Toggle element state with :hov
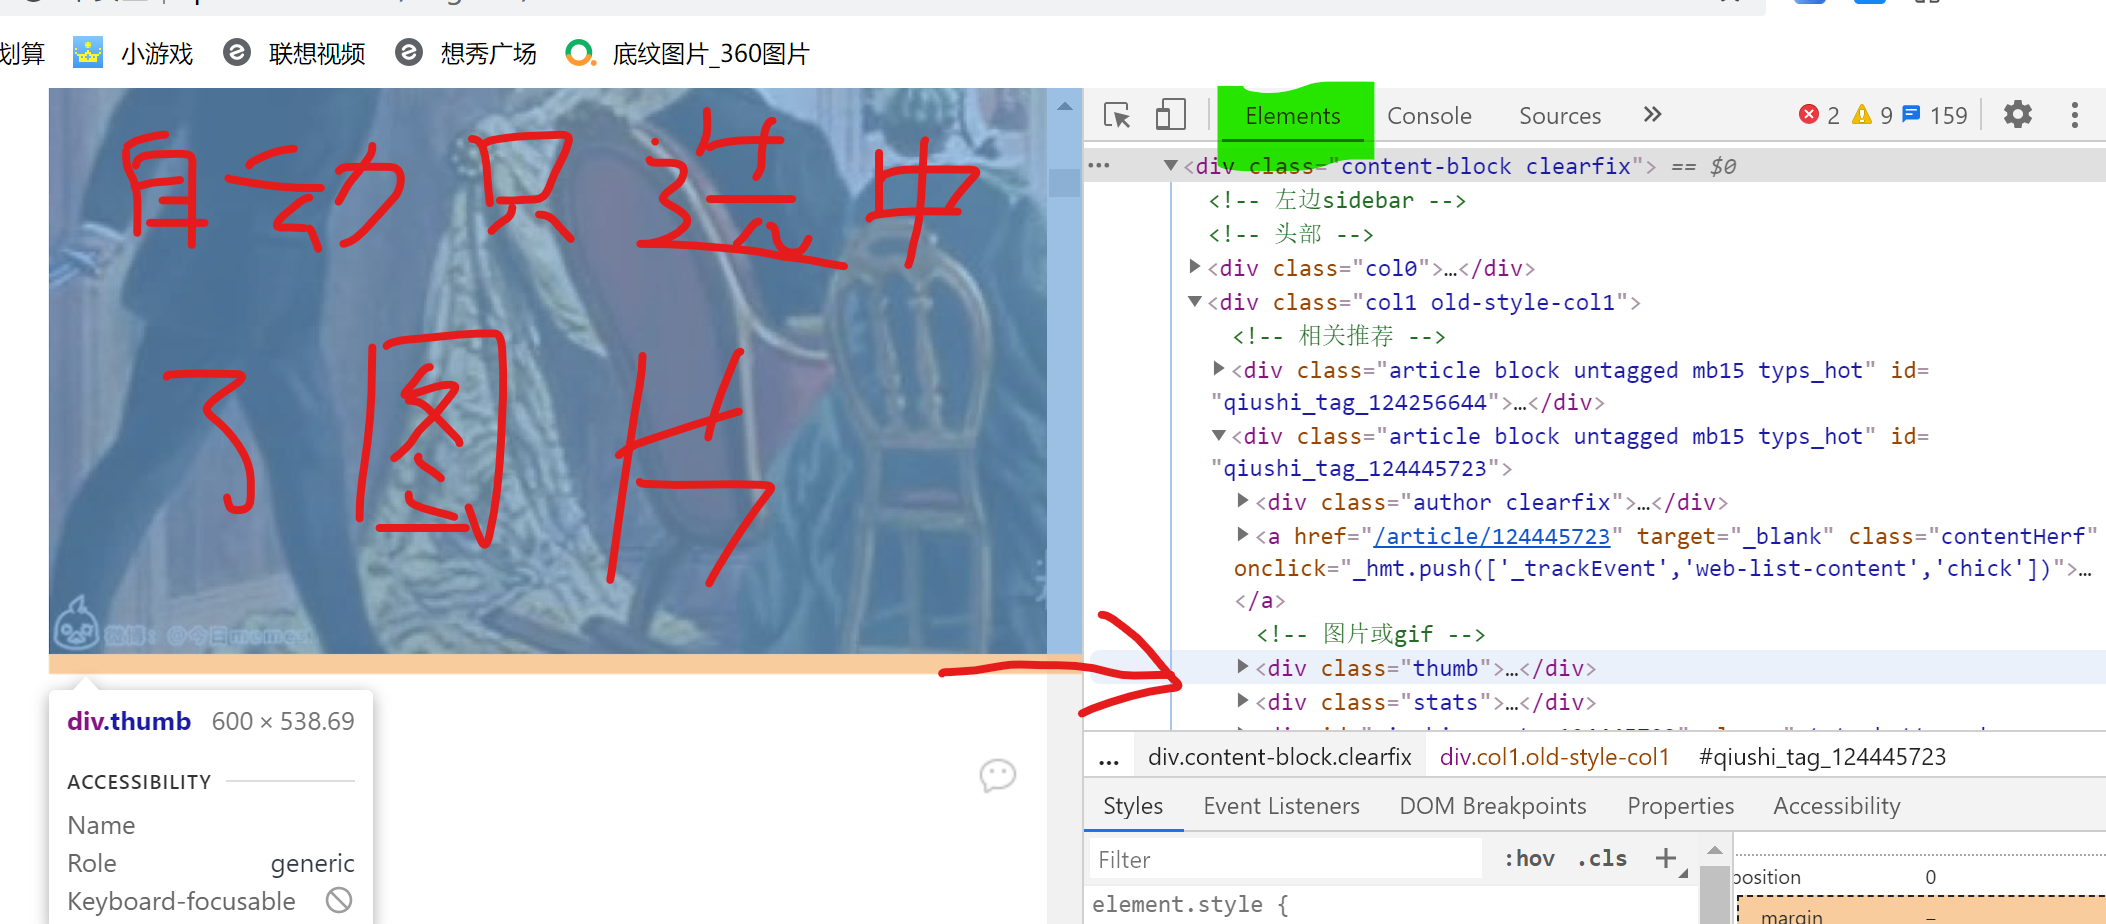The width and height of the screenshot is (2106, 924). (1527, 858)
